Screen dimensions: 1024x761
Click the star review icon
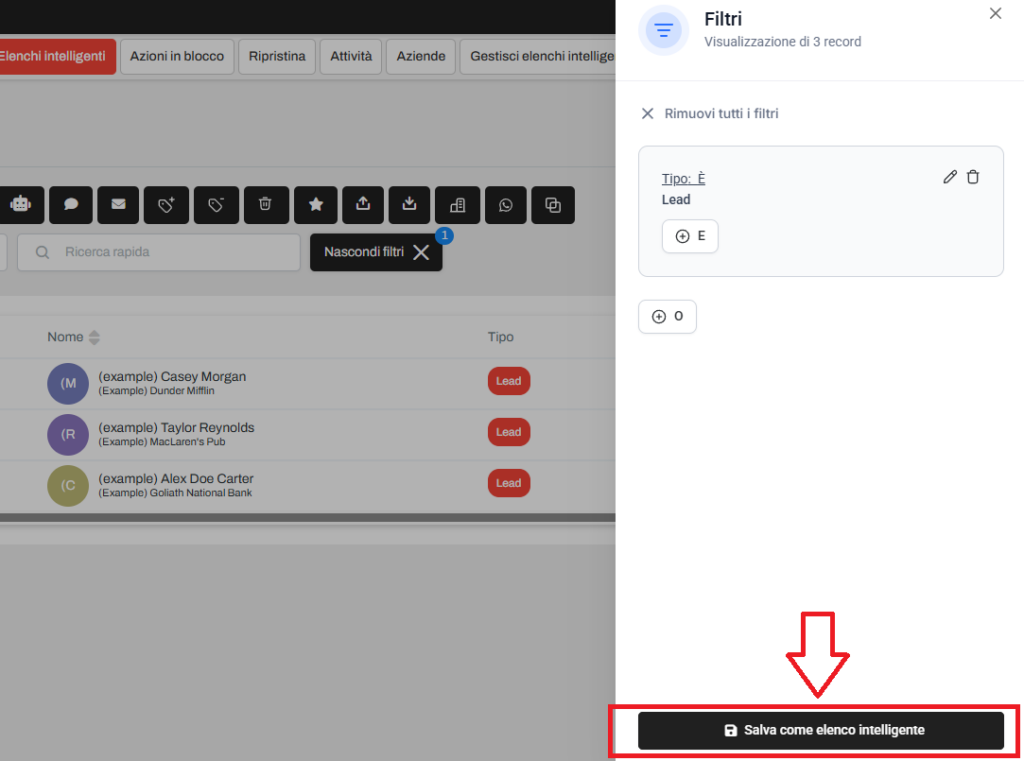tap(316, 204)
